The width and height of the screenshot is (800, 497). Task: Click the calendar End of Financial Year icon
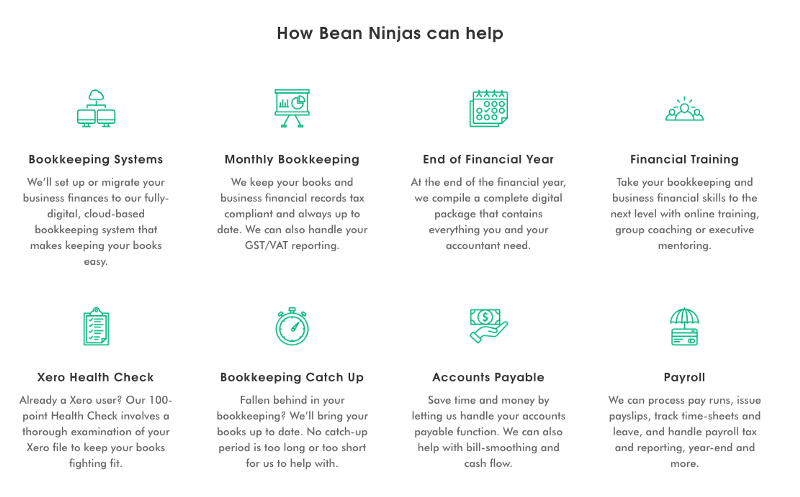point(488,108)
